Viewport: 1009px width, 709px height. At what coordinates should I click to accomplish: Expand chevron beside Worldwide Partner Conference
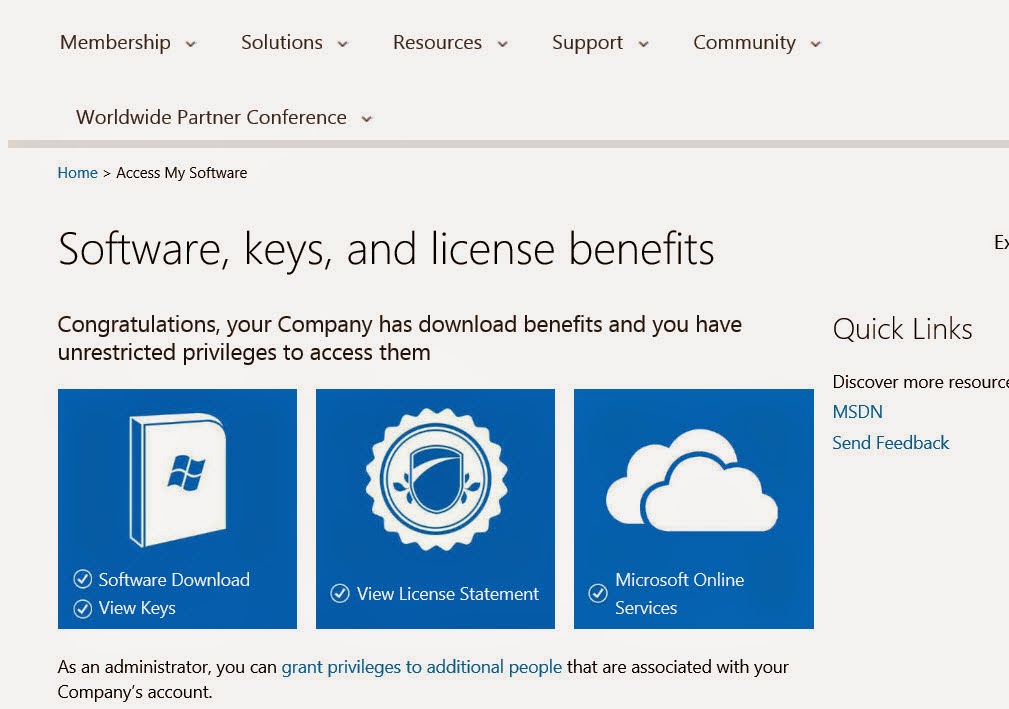[x=366, y=119]
